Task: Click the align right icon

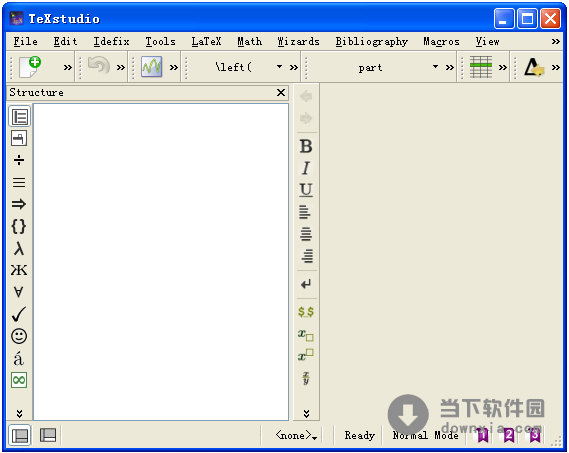Action: coord(307,256)
